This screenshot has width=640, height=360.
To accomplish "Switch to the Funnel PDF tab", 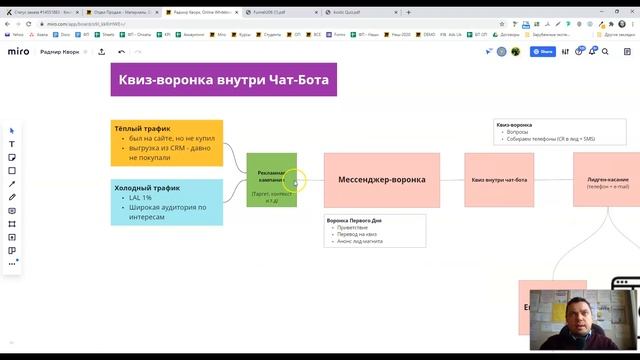I will click(281, 12).
